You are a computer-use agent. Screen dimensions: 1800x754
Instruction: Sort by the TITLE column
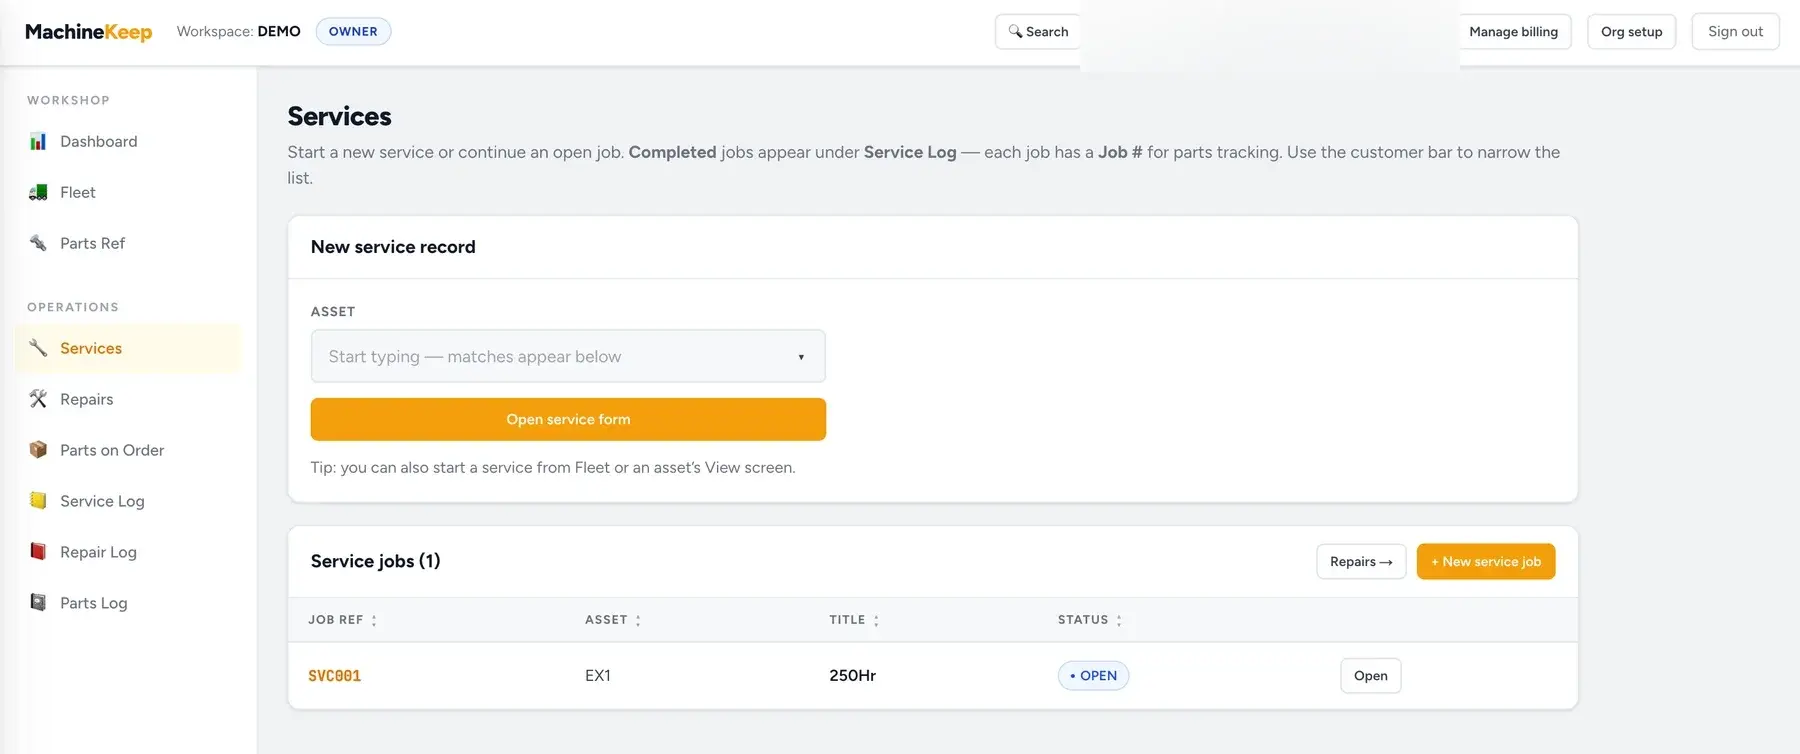[854, 620]
